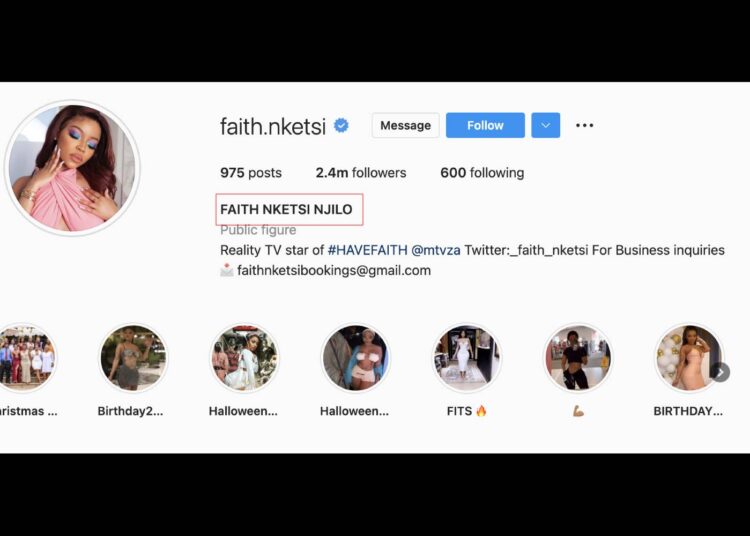Click the Message button
This screenshot has height=536, width=750.
pyautogui.click(x=406, y=125)
